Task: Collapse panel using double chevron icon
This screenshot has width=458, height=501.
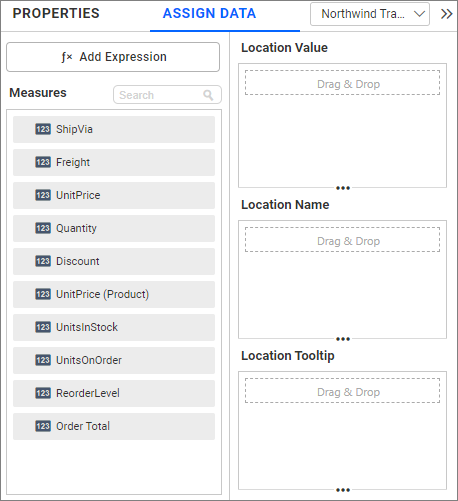Action: point(446,14)
